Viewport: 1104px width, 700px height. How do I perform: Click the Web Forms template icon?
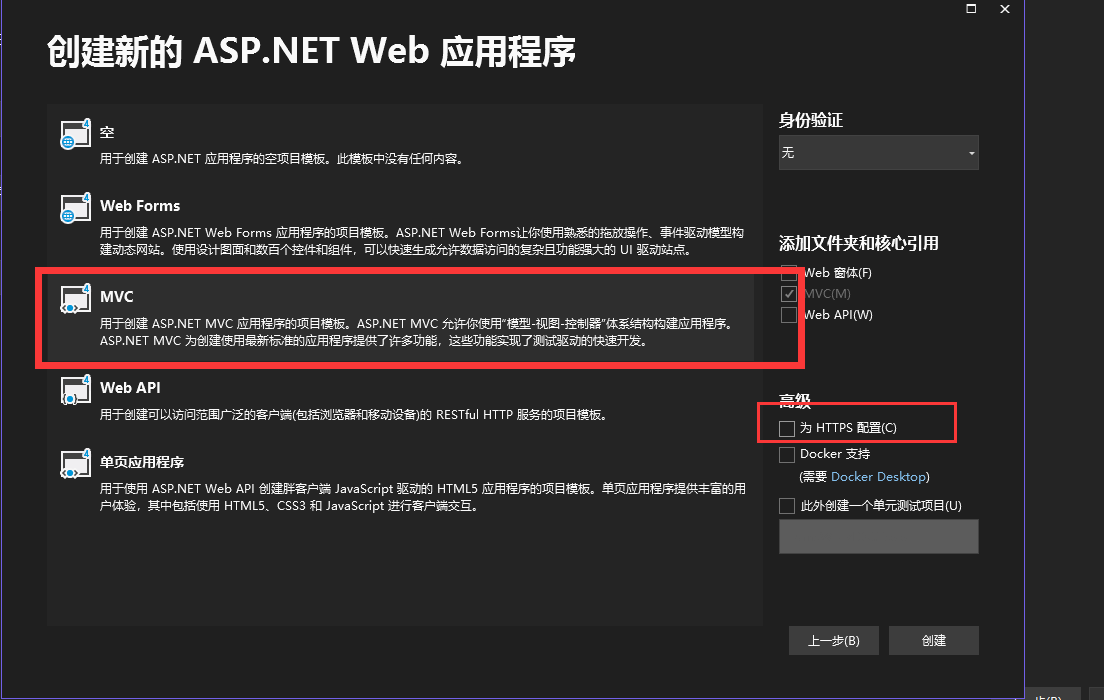click(75, 208)
